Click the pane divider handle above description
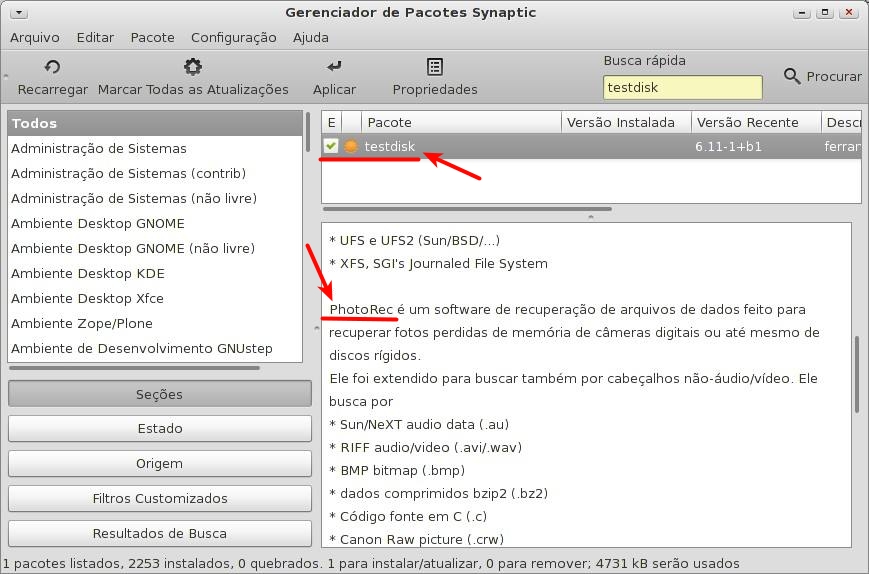The image size is (869, 574). (591, 217)
